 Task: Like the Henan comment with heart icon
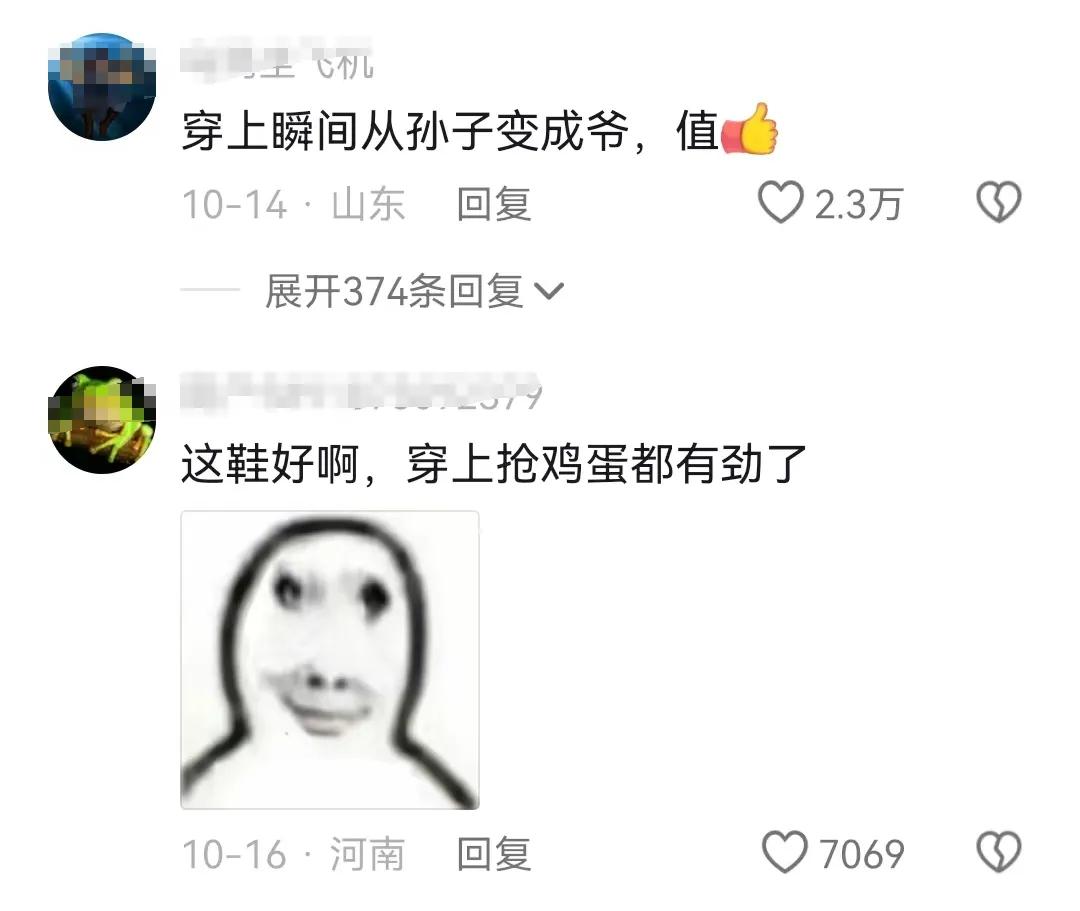(784, 852)
